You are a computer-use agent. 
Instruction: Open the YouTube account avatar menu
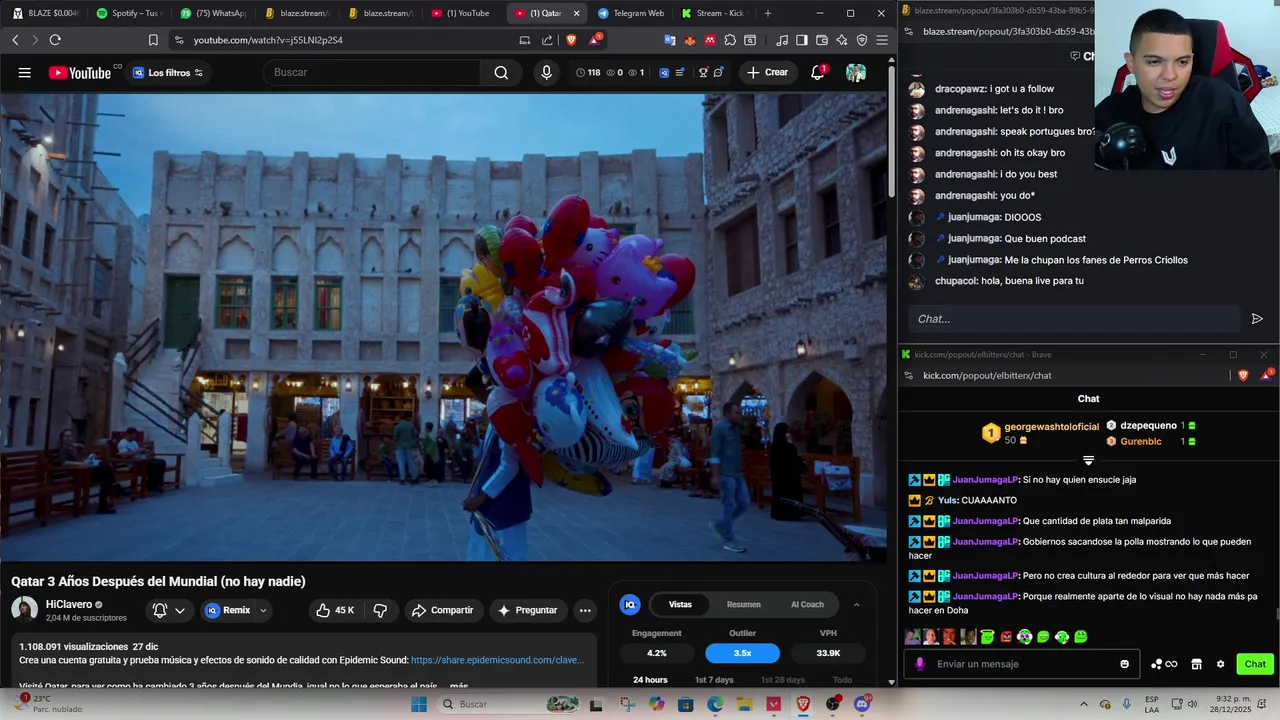(856, 72)
